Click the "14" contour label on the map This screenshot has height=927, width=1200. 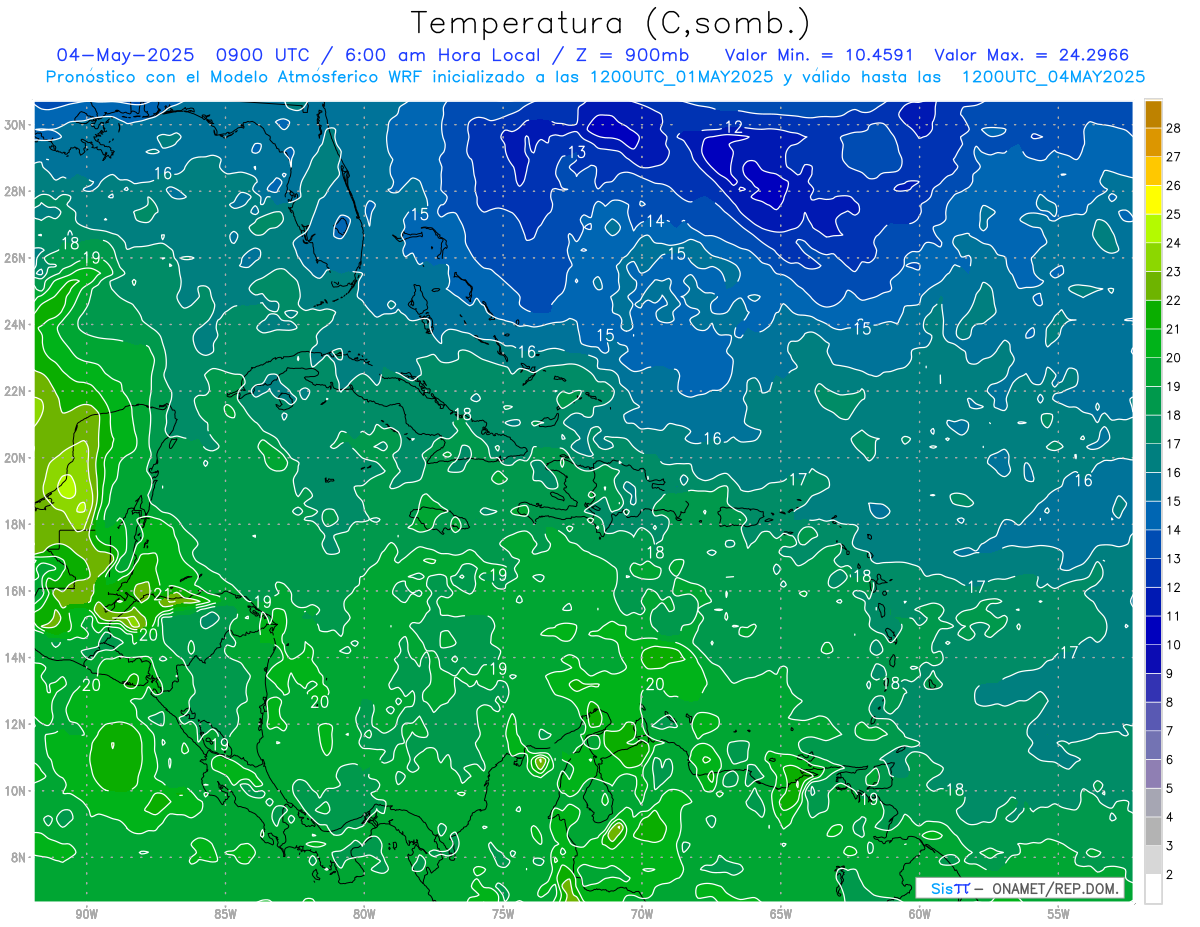point(655,221)
